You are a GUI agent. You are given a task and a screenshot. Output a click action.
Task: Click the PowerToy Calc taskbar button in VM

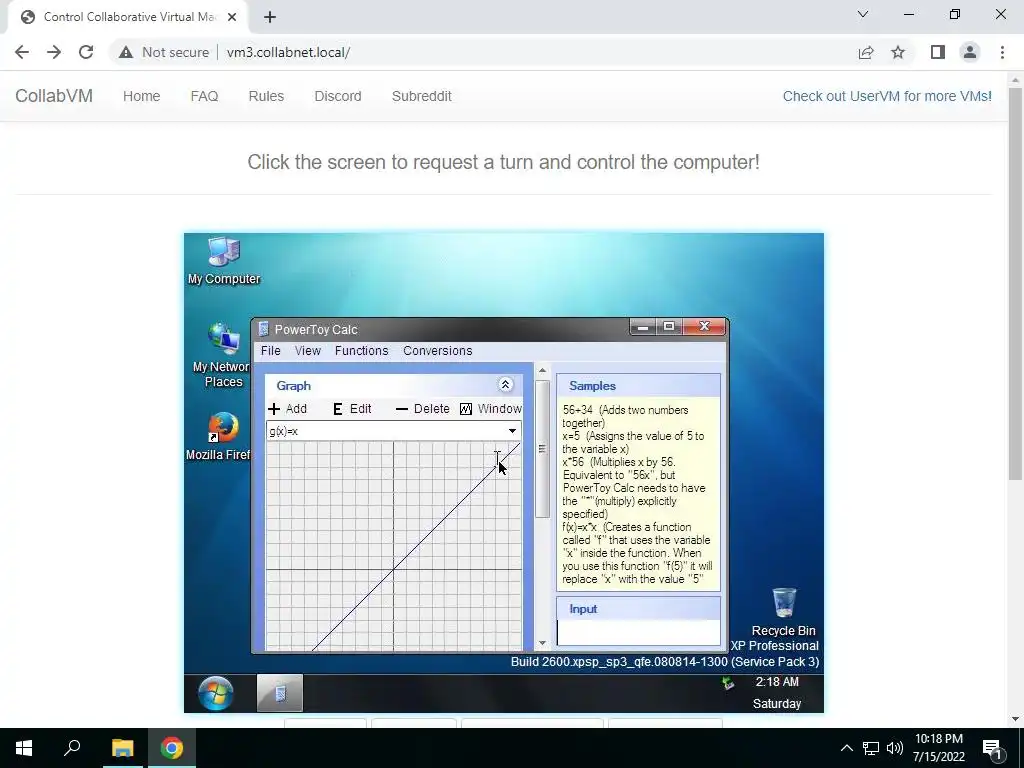tap(280, 693)
